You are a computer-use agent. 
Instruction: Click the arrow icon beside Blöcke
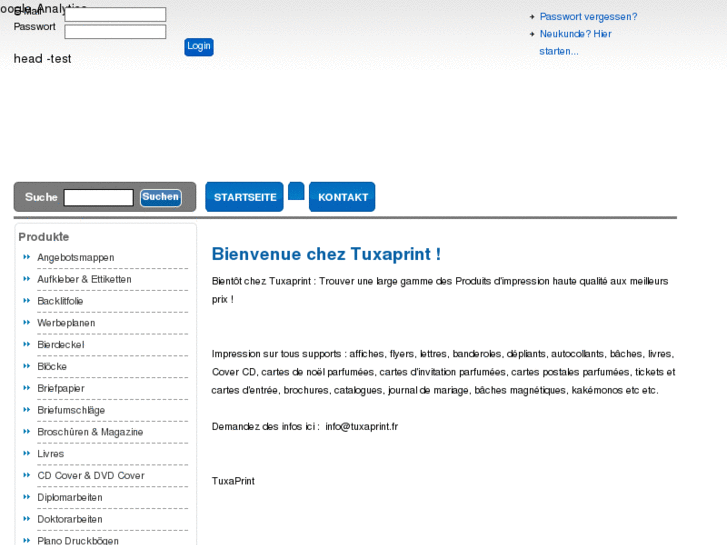click(x=26, y=365)
